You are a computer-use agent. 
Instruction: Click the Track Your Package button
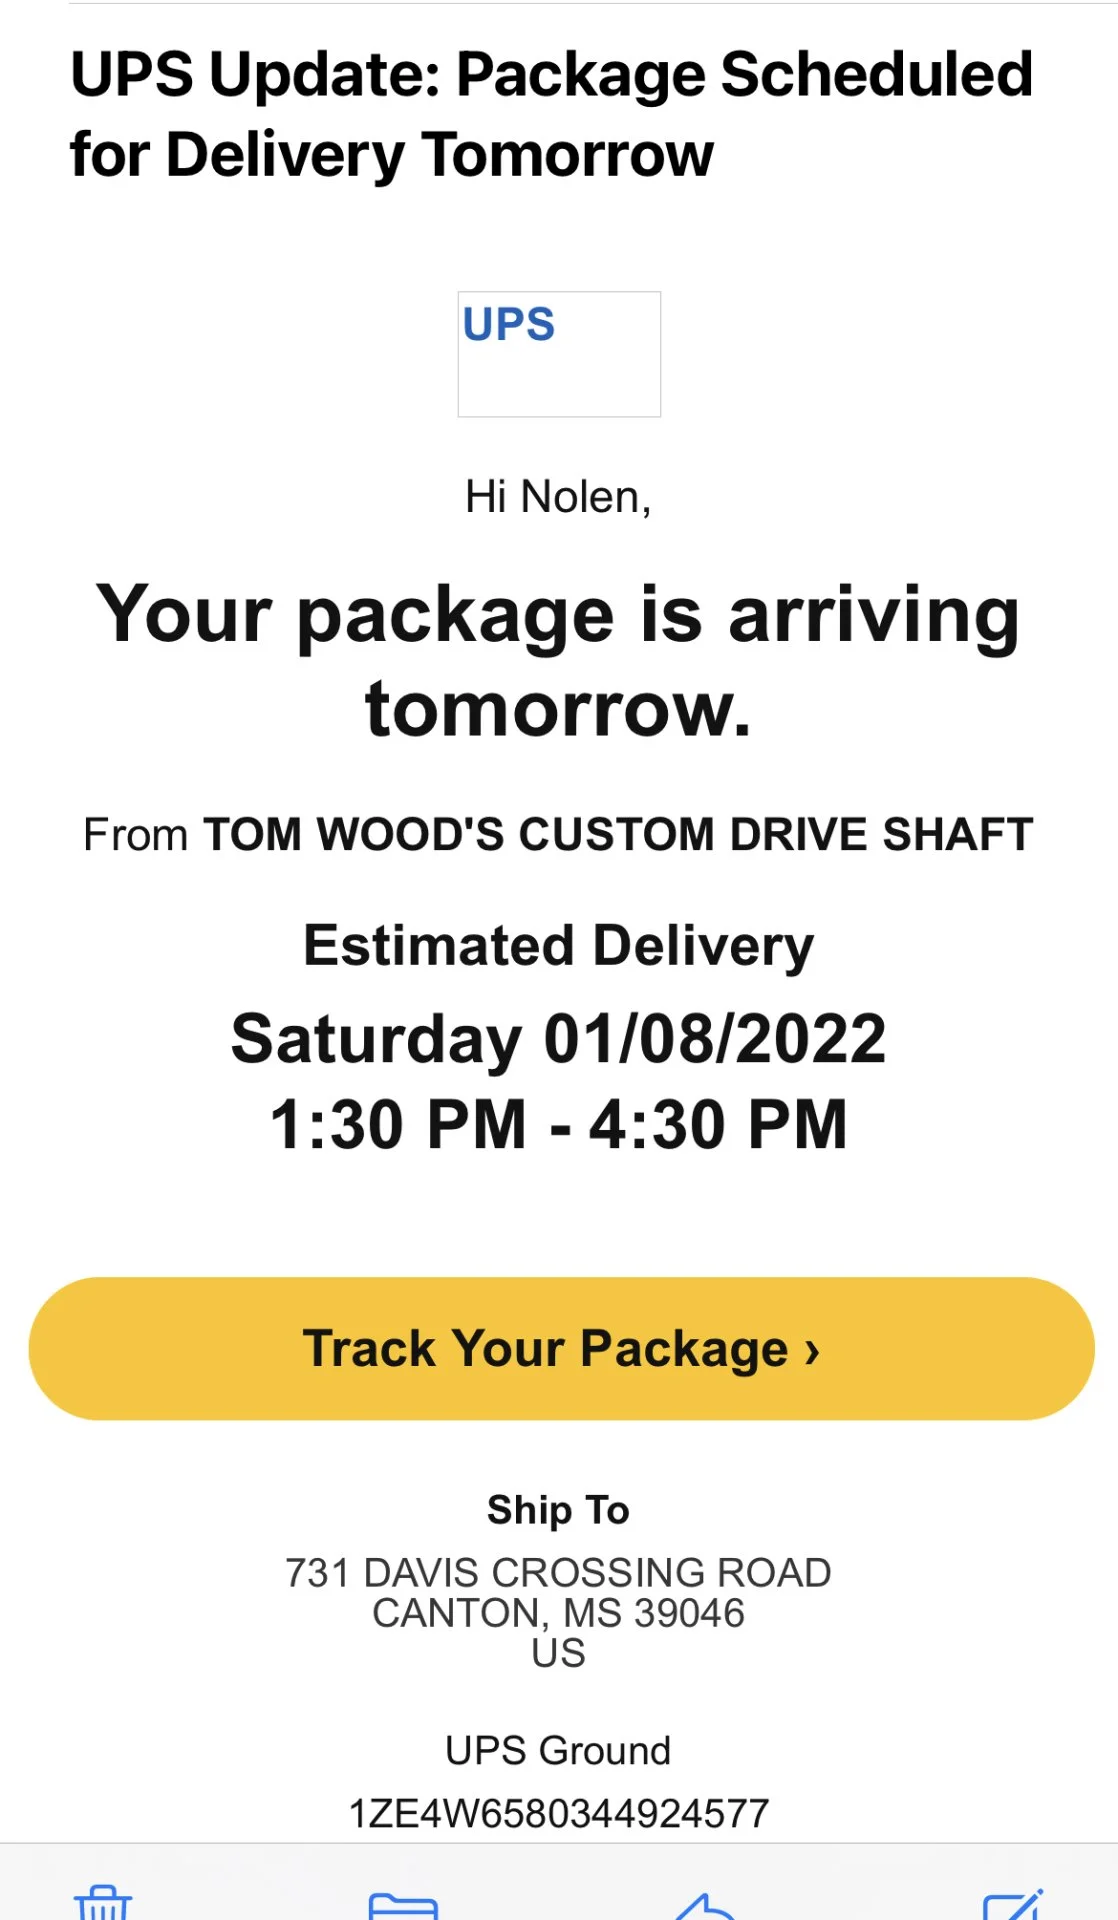(x=561, y=1348)
